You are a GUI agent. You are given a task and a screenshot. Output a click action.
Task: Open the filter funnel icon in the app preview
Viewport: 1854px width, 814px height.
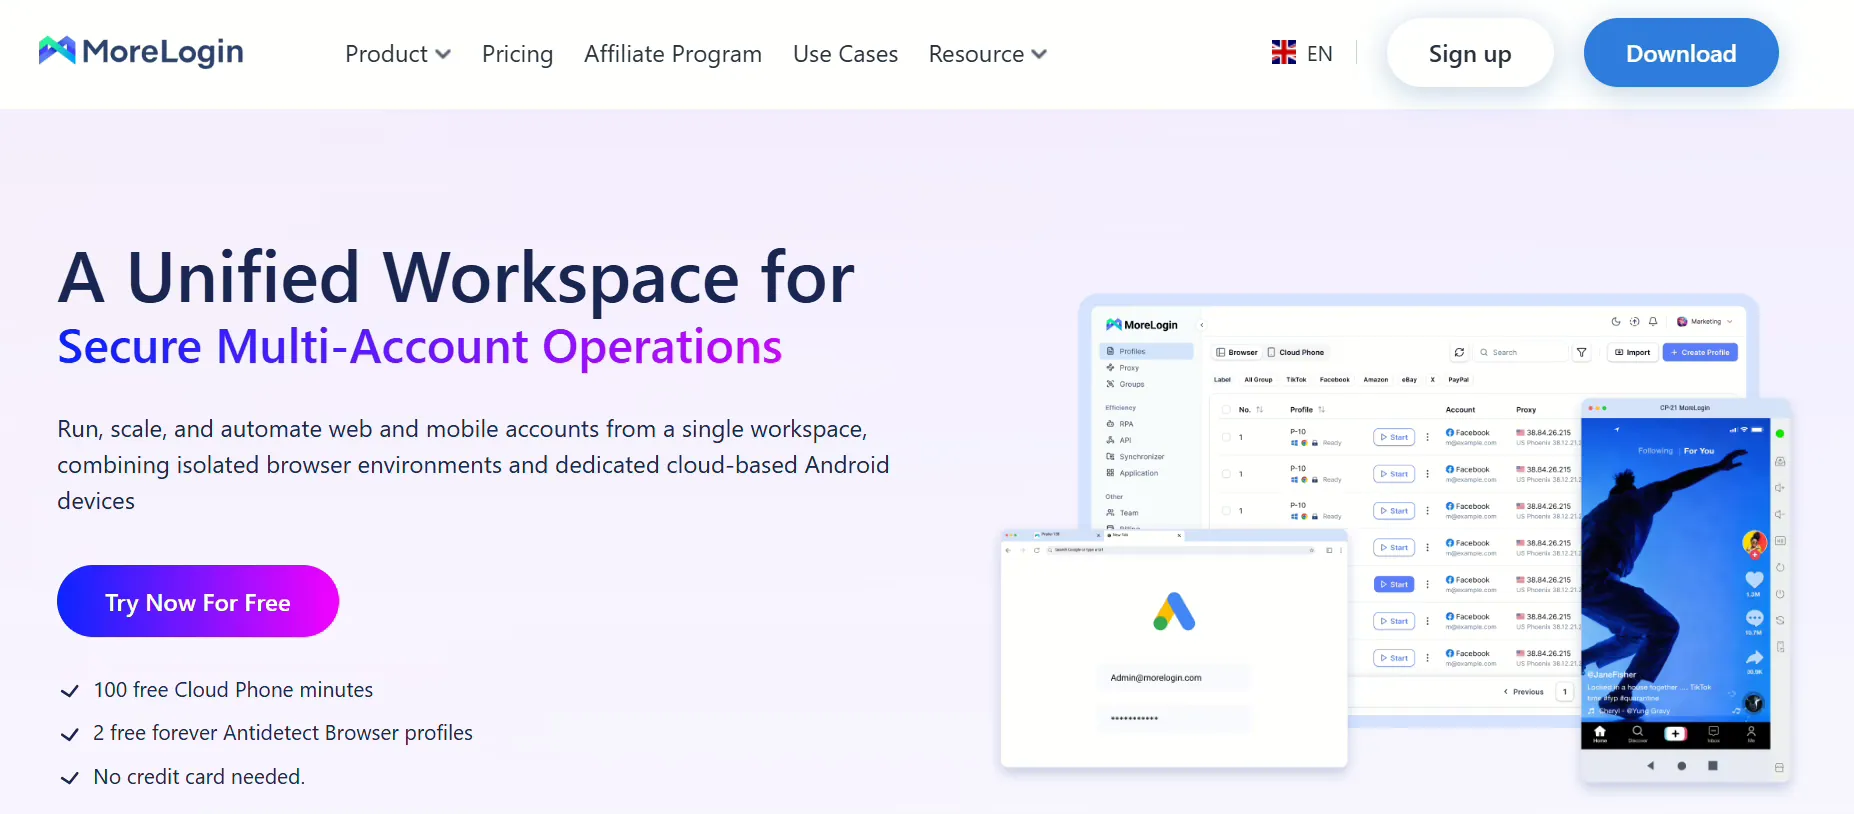(x=1581, y=352)
